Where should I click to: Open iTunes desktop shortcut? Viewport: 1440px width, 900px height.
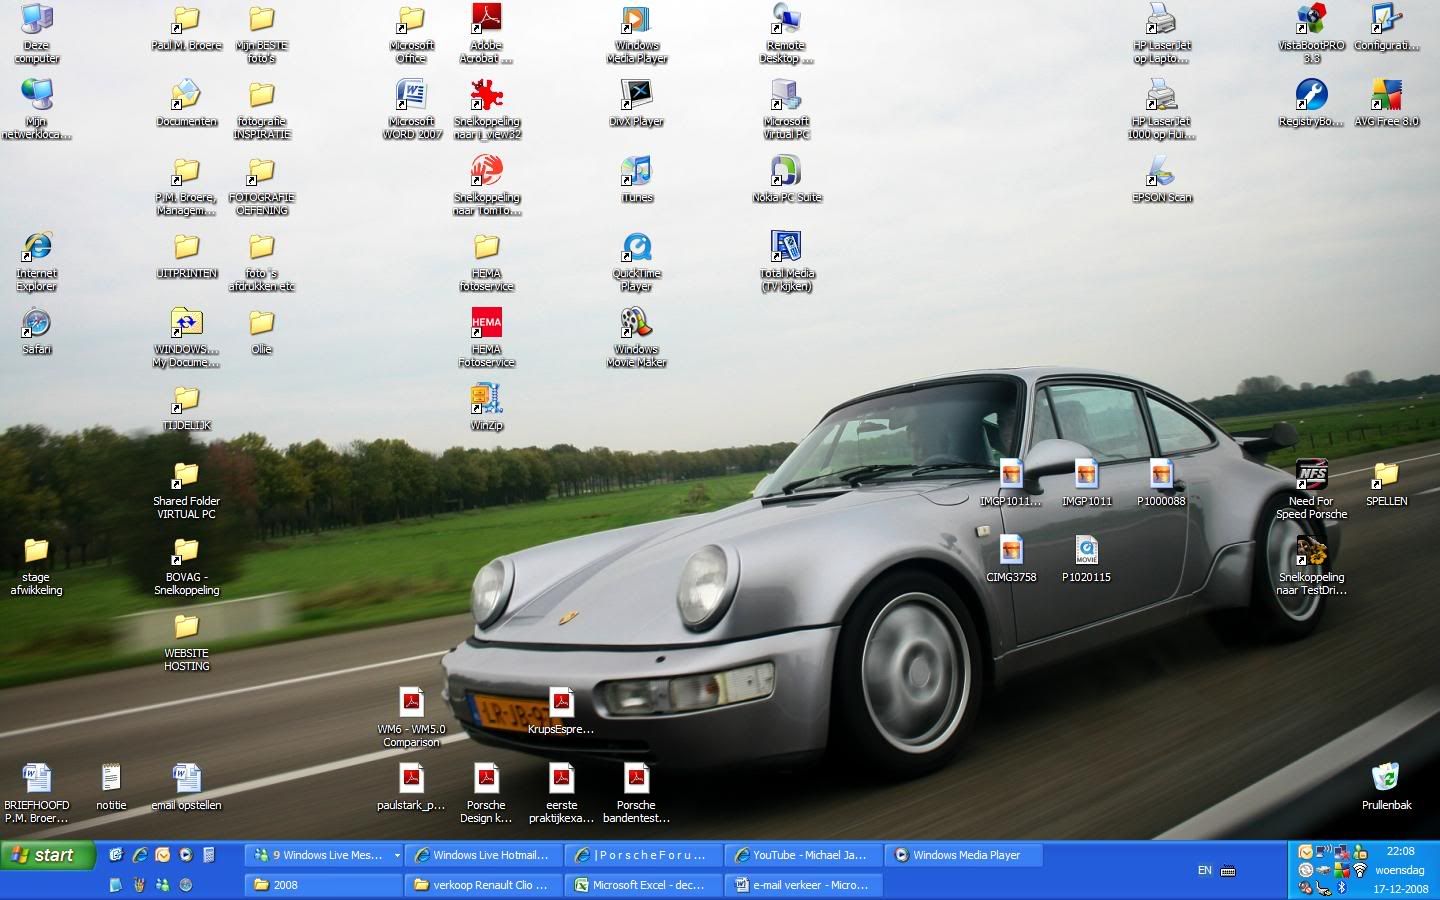636,179
